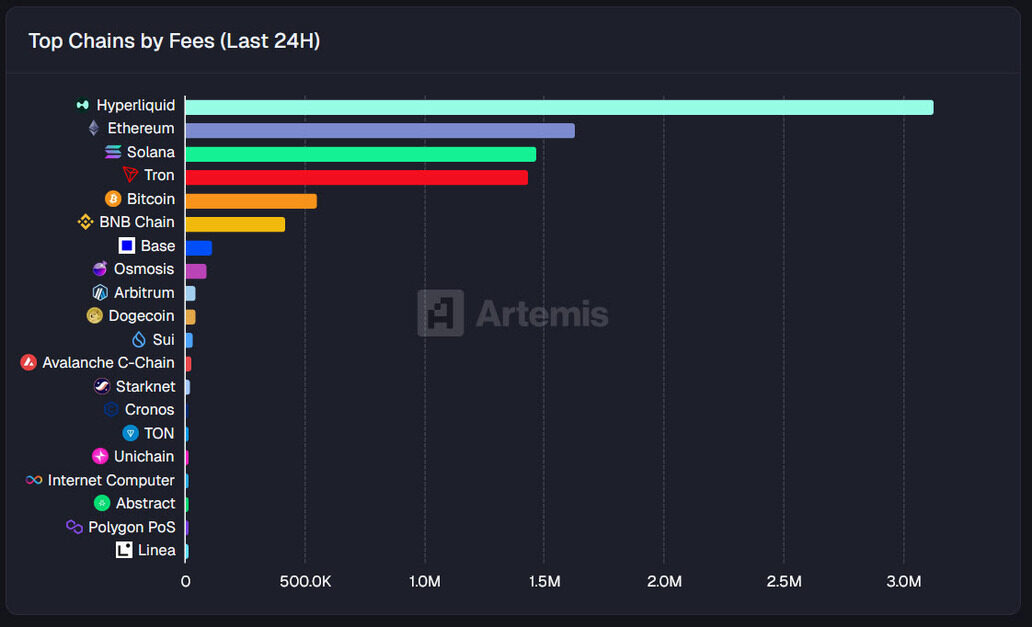The height and width of the screenshot is (627, 1032).
Task: Click the Avalanche C-Chain red icon
Action: [x=28, y=363]
